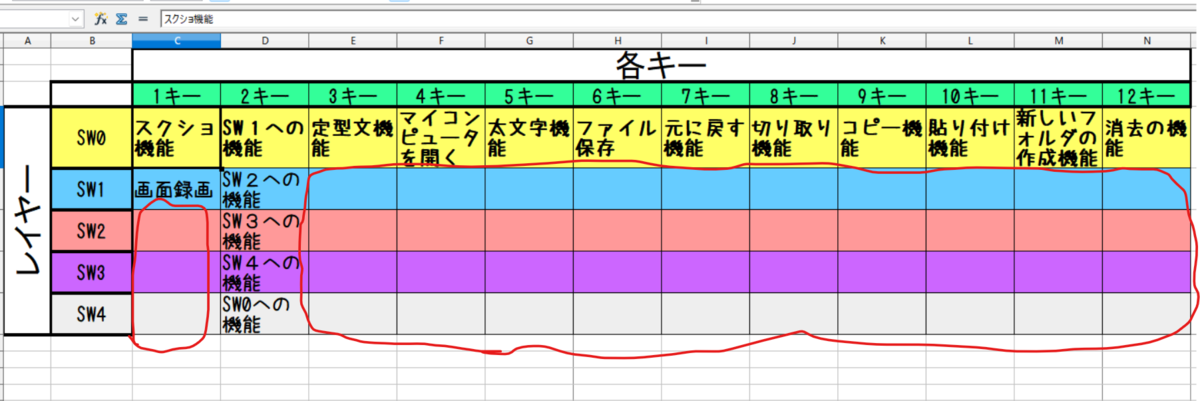Screen dimensions: 1200x401
Task: Click the red SW2 layer cell
Action: pos(92,230)
